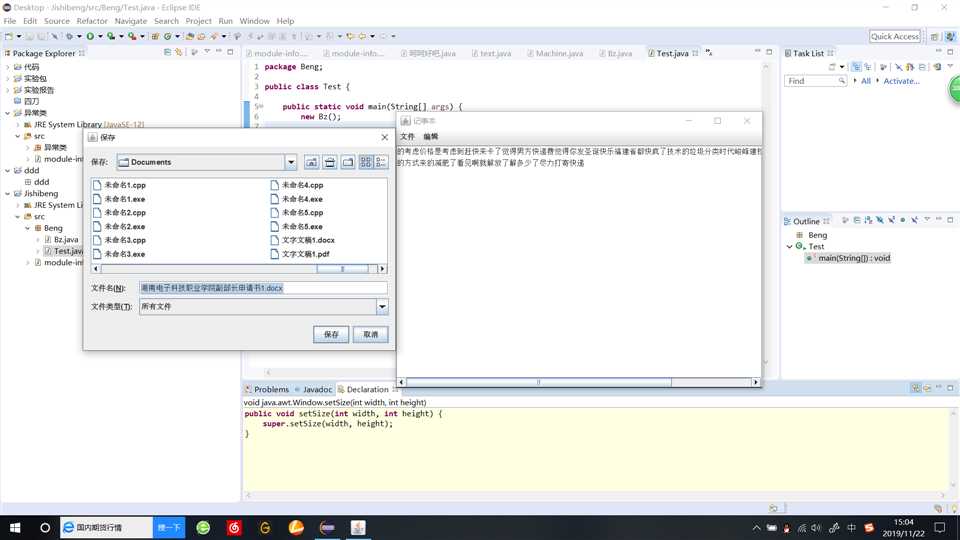Toggle Categorized view in Task List
960x540 pixels.
pyautogui.click(x=856, y=67)
